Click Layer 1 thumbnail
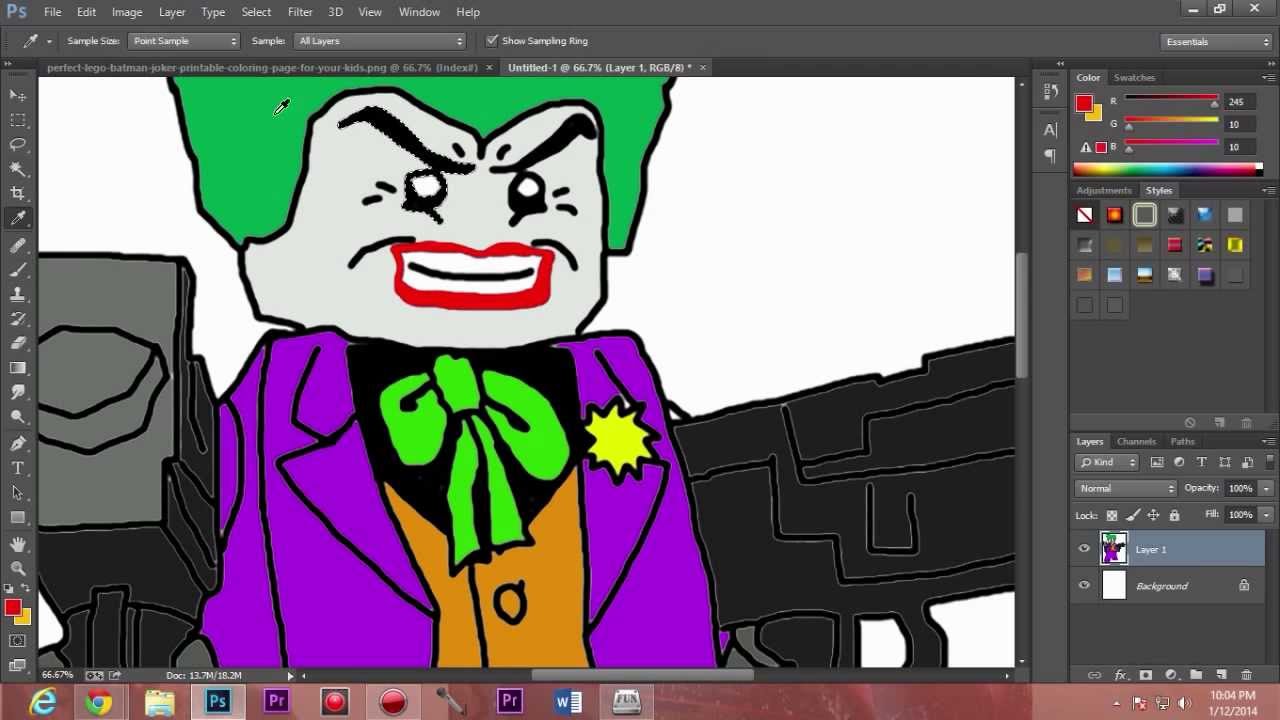This screenshot has height=720, width=1280. pyautogui.click(x=1114, y=549)
